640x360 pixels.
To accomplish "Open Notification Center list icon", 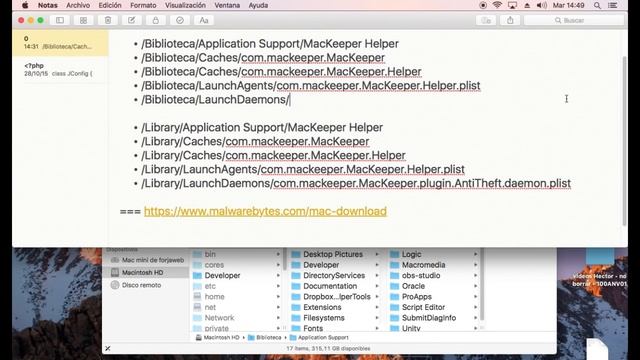I will [x=613, y=5].
